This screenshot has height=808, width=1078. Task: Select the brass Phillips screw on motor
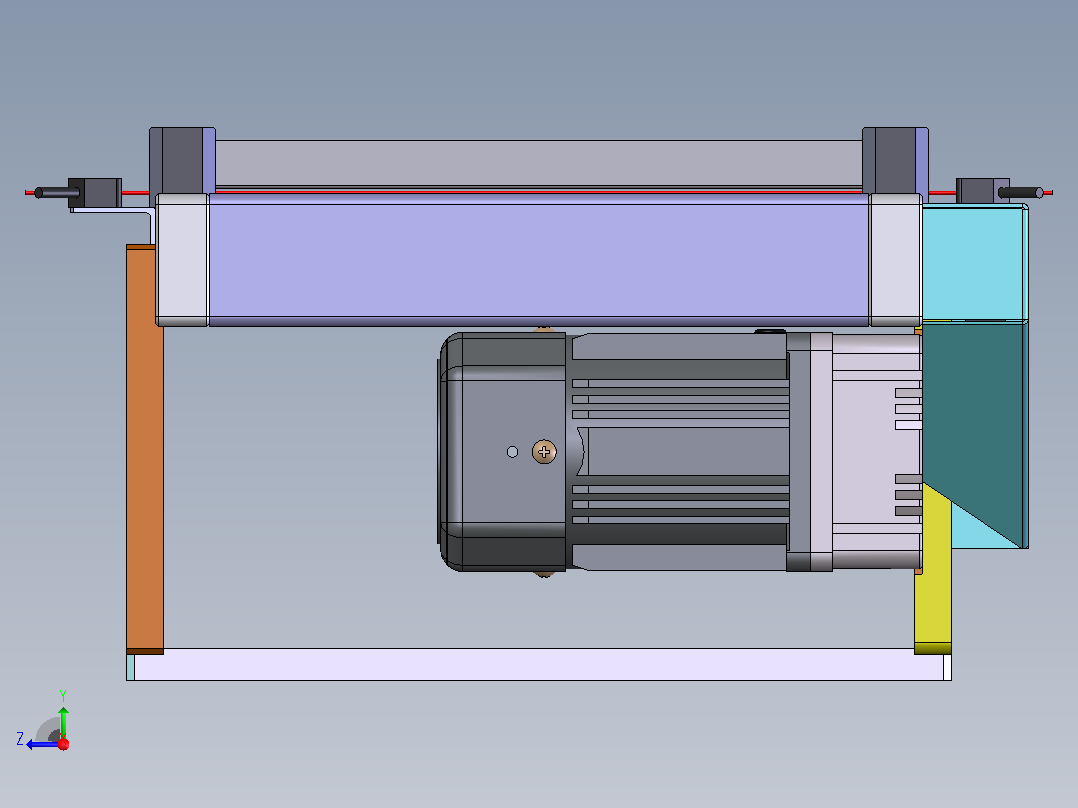point(544,452)
